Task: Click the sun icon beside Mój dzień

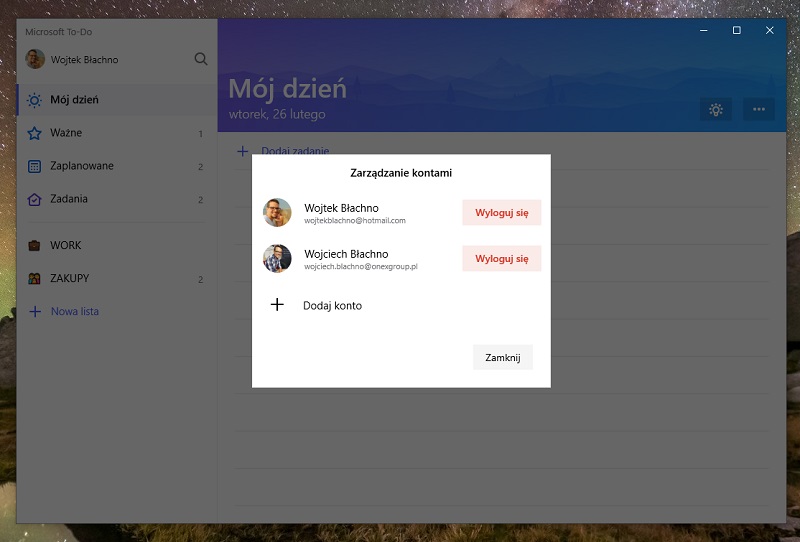Action: coord(34,100)
